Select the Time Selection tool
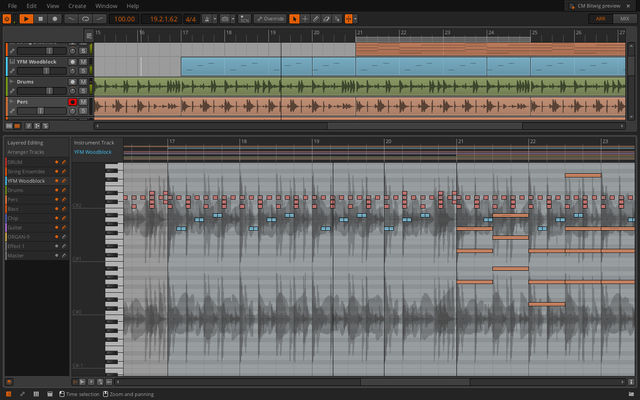 (305, 19)
